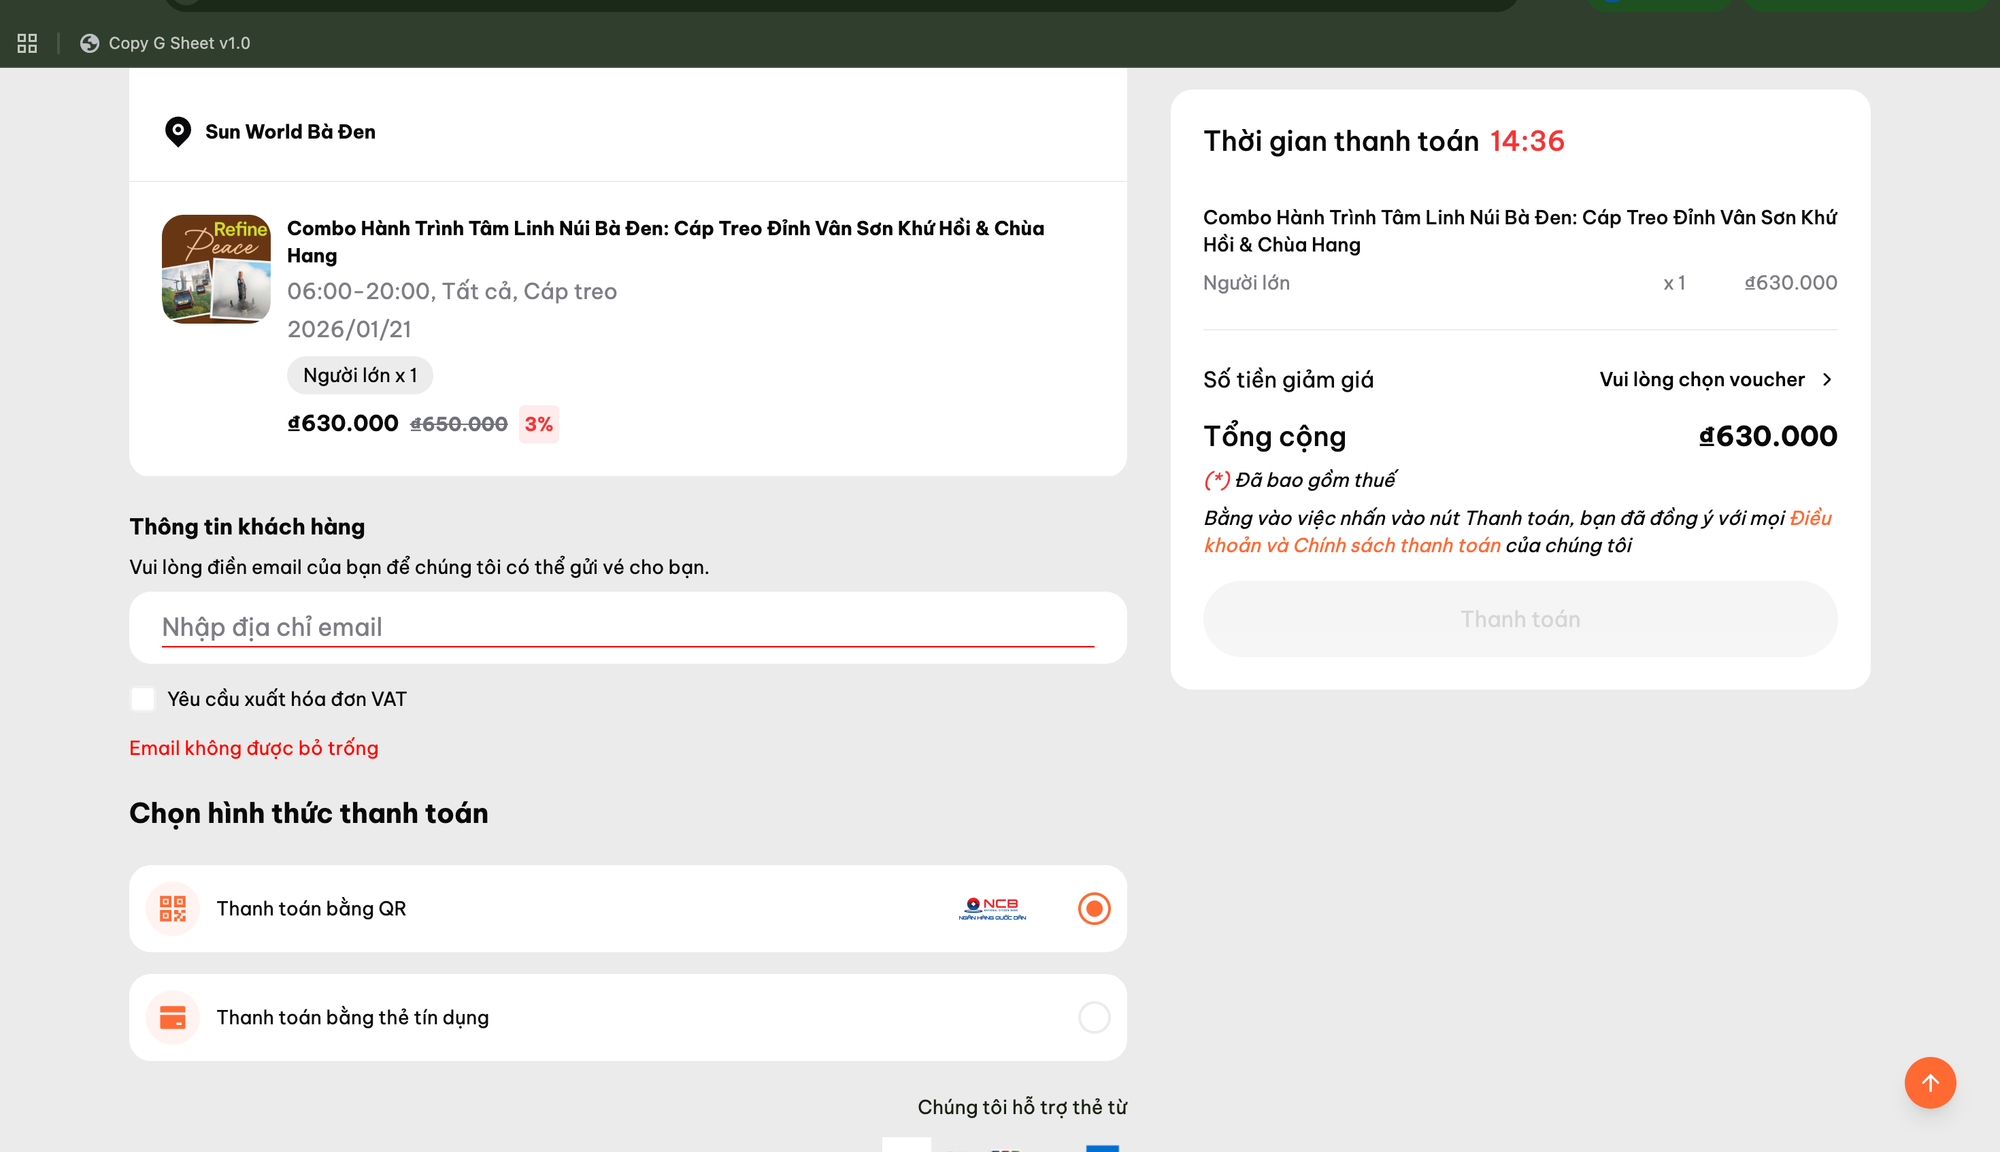Screen dimensions: 2000x1152
Task: Click the email address input field
Action: click(x=627, y=627)
